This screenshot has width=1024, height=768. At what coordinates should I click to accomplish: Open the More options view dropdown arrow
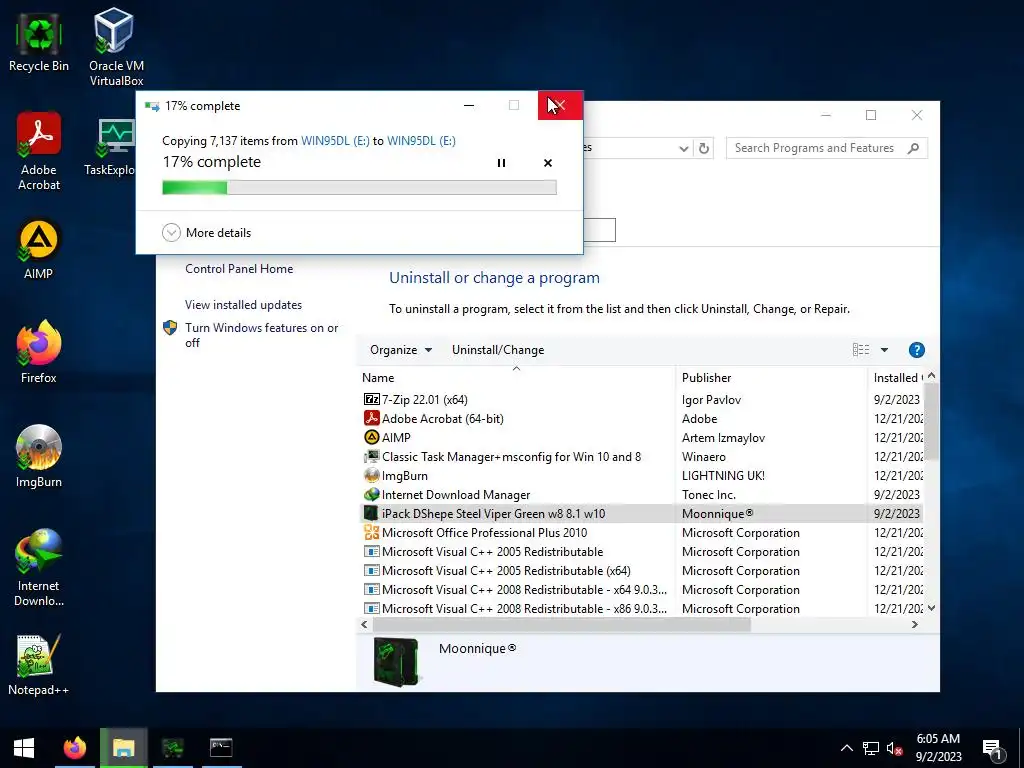point(884,350)
